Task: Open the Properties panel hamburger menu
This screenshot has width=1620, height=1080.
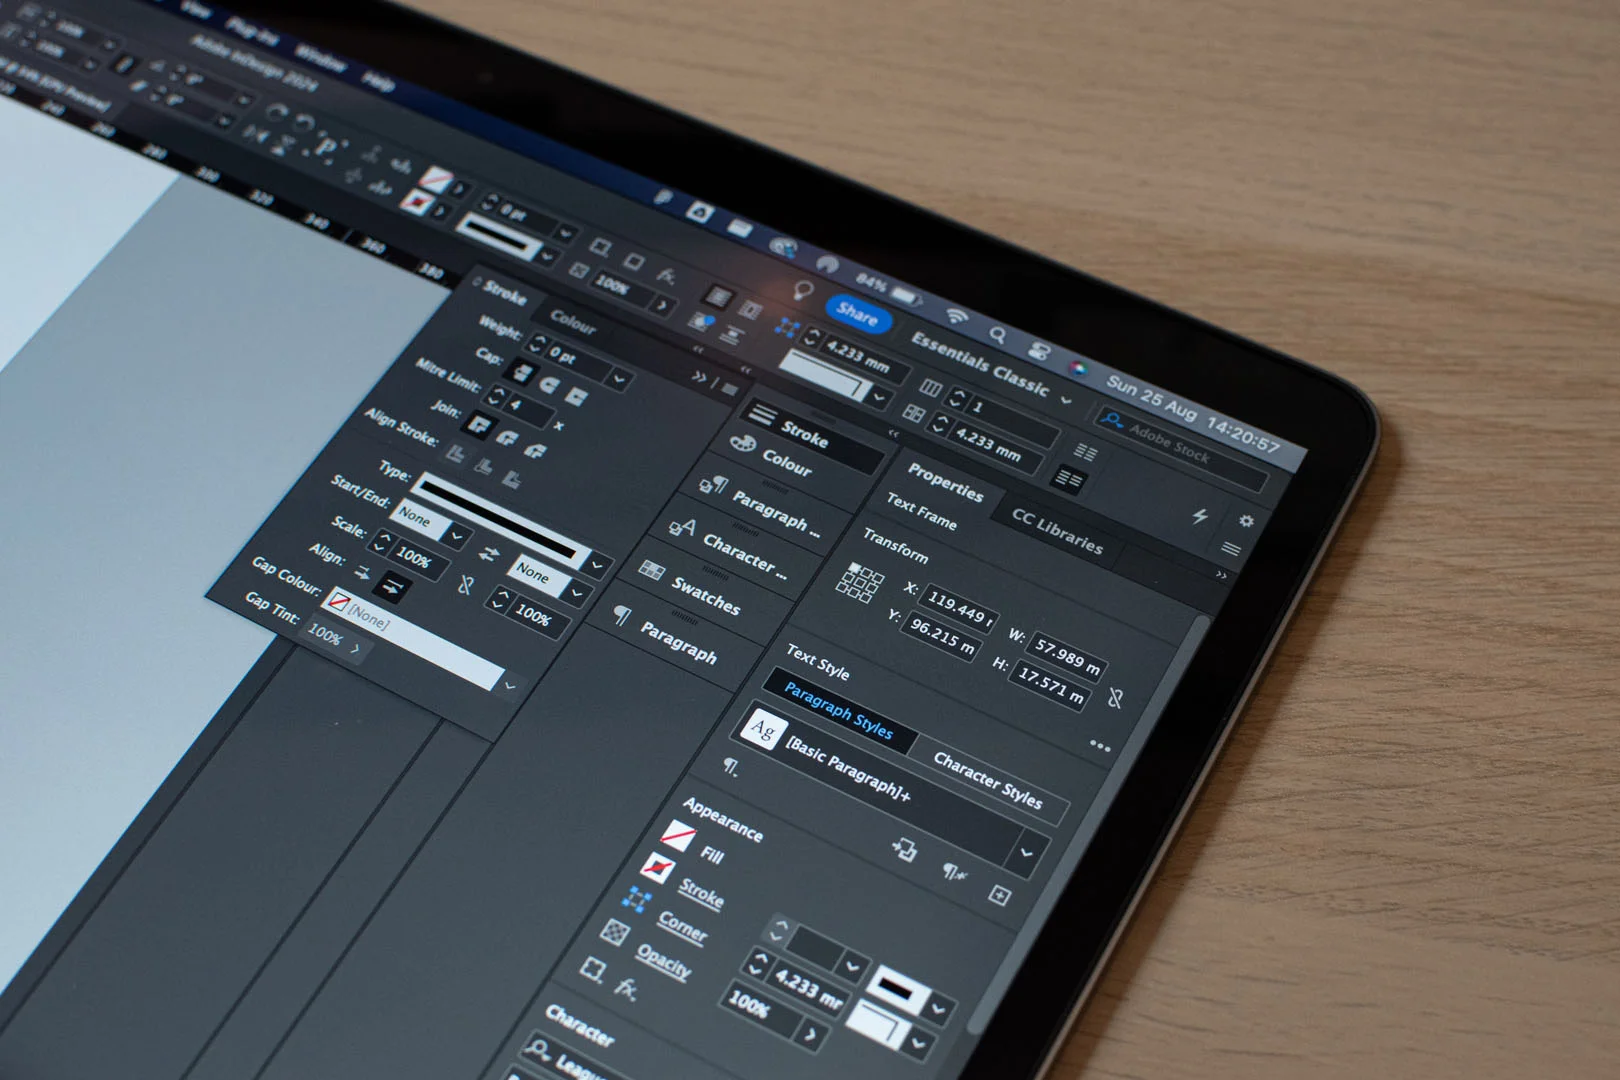Action: [1231, 548]
